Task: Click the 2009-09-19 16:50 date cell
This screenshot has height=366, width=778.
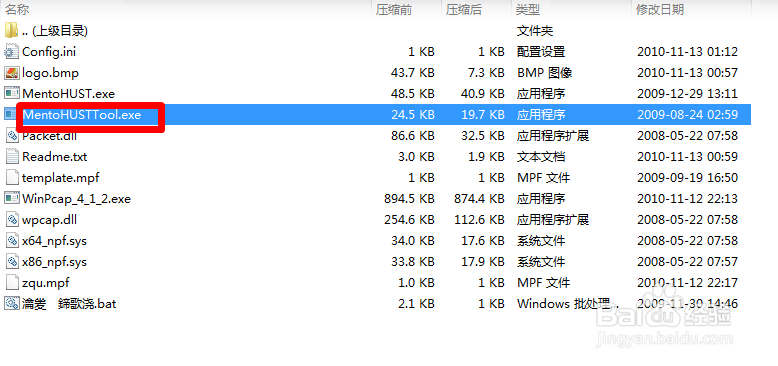Action: [x=687, y=178]
